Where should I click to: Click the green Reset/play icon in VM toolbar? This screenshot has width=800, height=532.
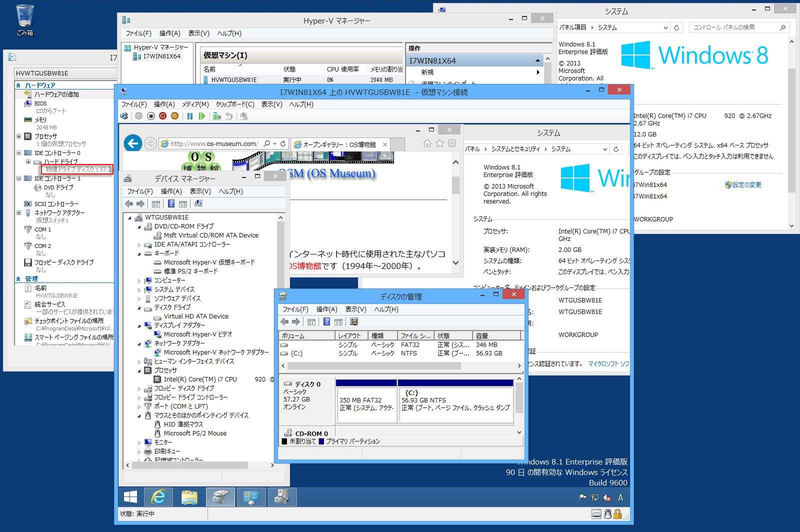(x=202, y=116)
